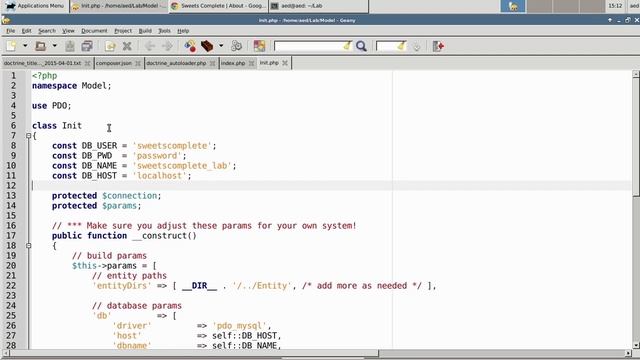Navigate back with the left arrow icon

pos(150,46)
